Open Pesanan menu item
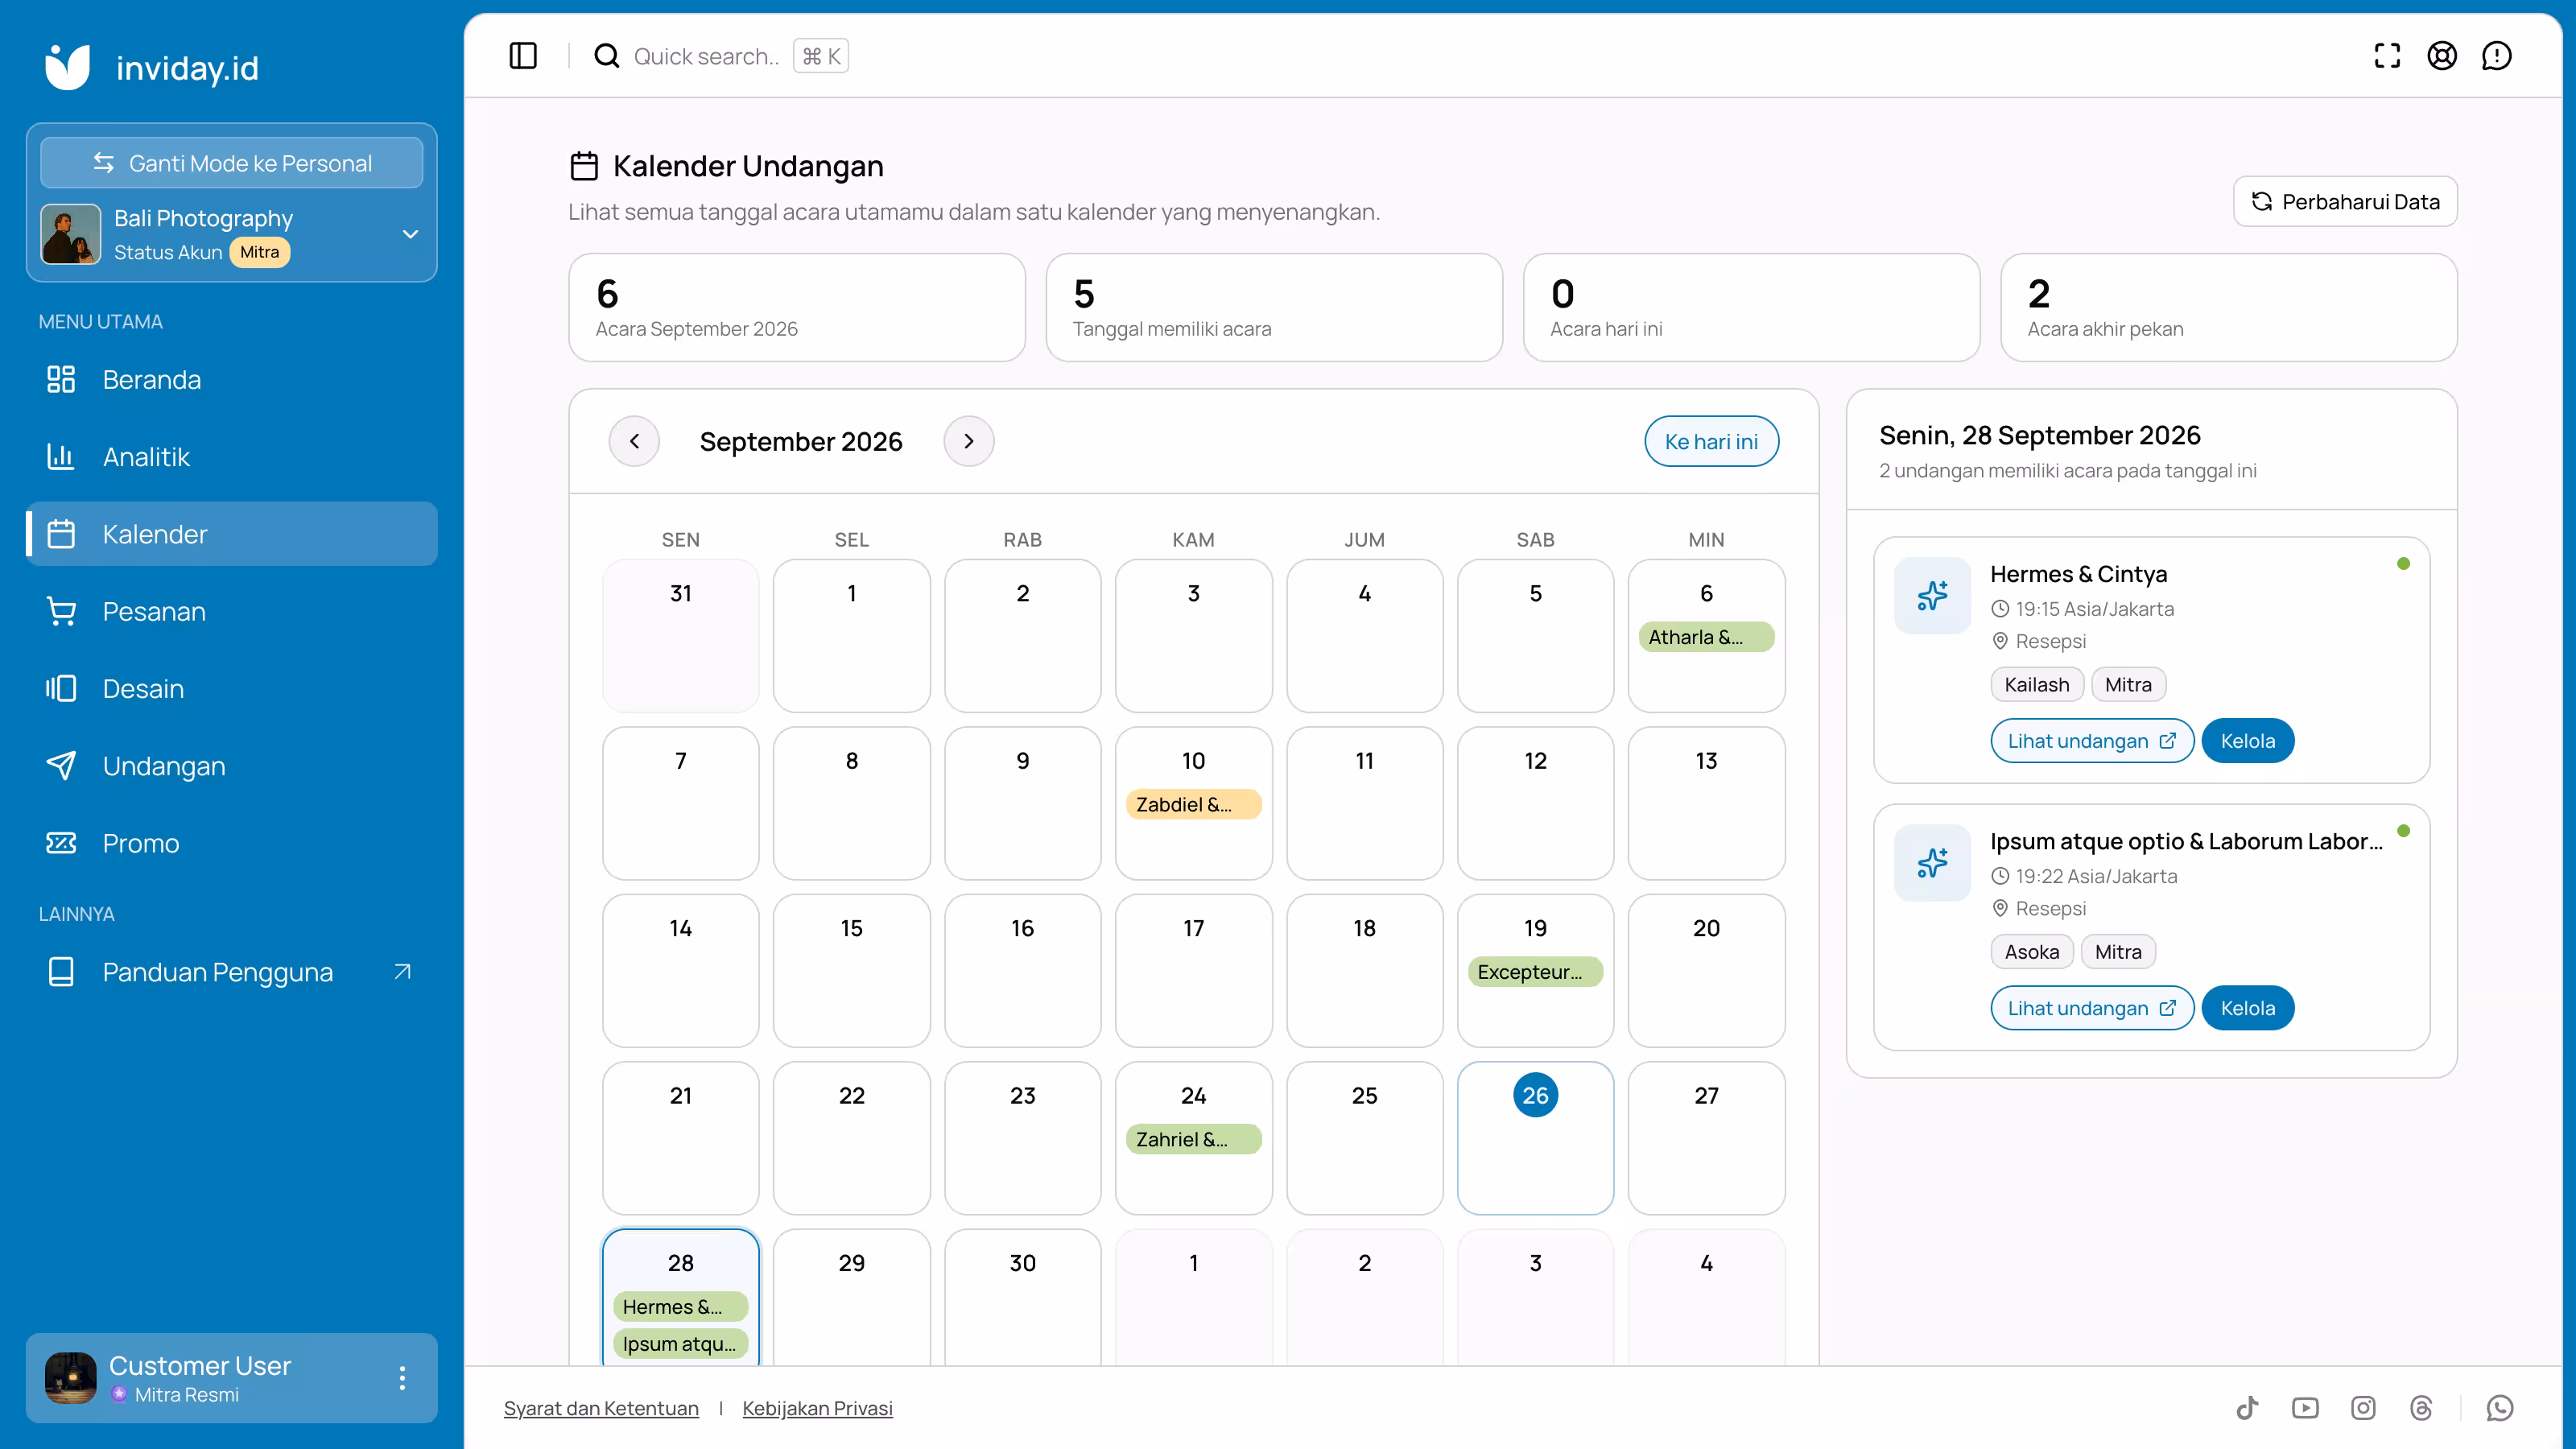 pos(232,611)
